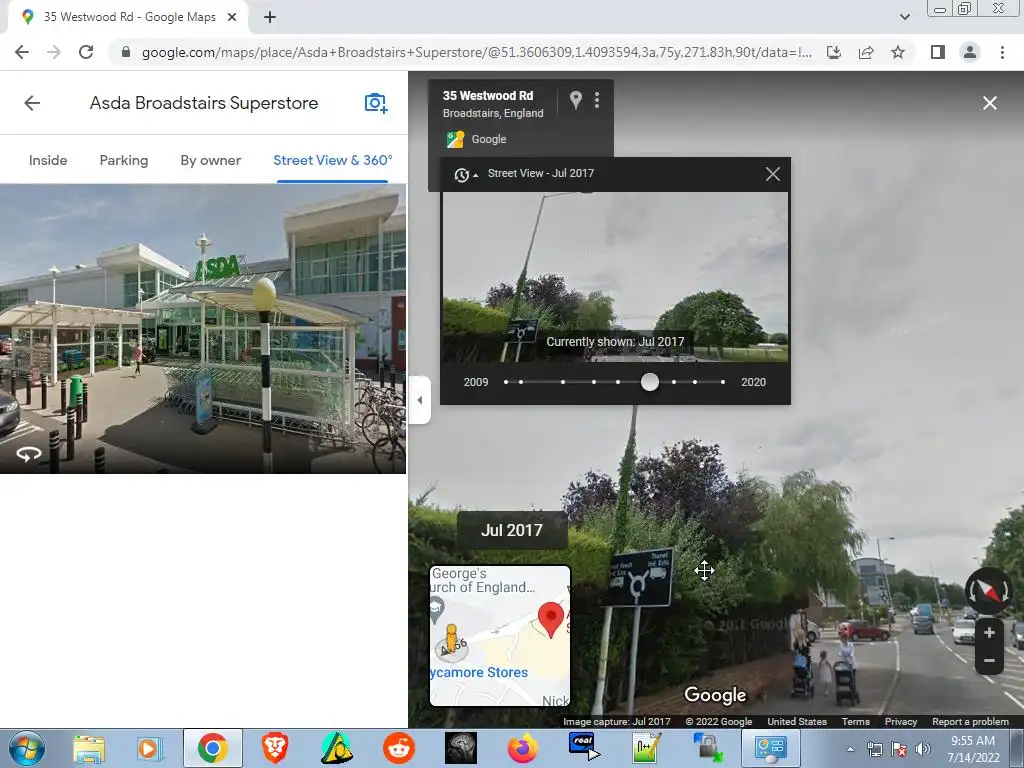
Task: Go forward with the browser forward arrow
Action: coord(54,52)
